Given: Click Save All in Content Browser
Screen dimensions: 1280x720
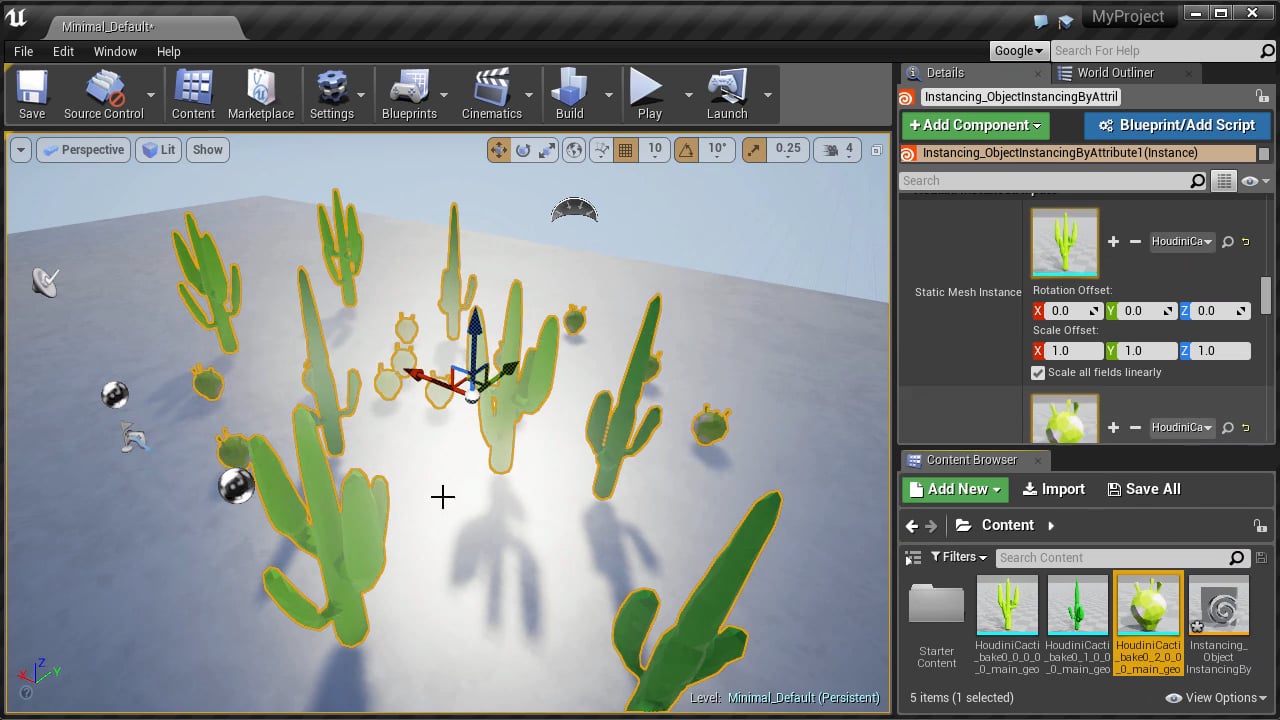Looking at the screenshot, I should 1143,489.
